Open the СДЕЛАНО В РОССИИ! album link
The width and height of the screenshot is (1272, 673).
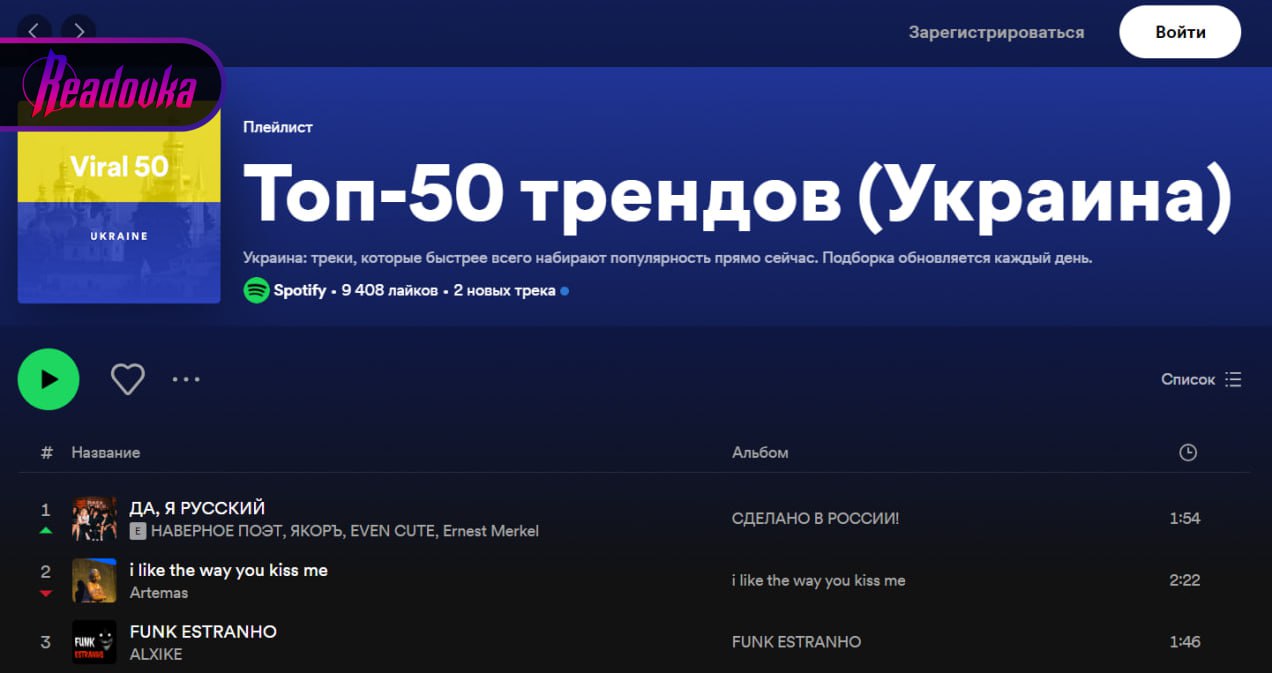[815, 519]
